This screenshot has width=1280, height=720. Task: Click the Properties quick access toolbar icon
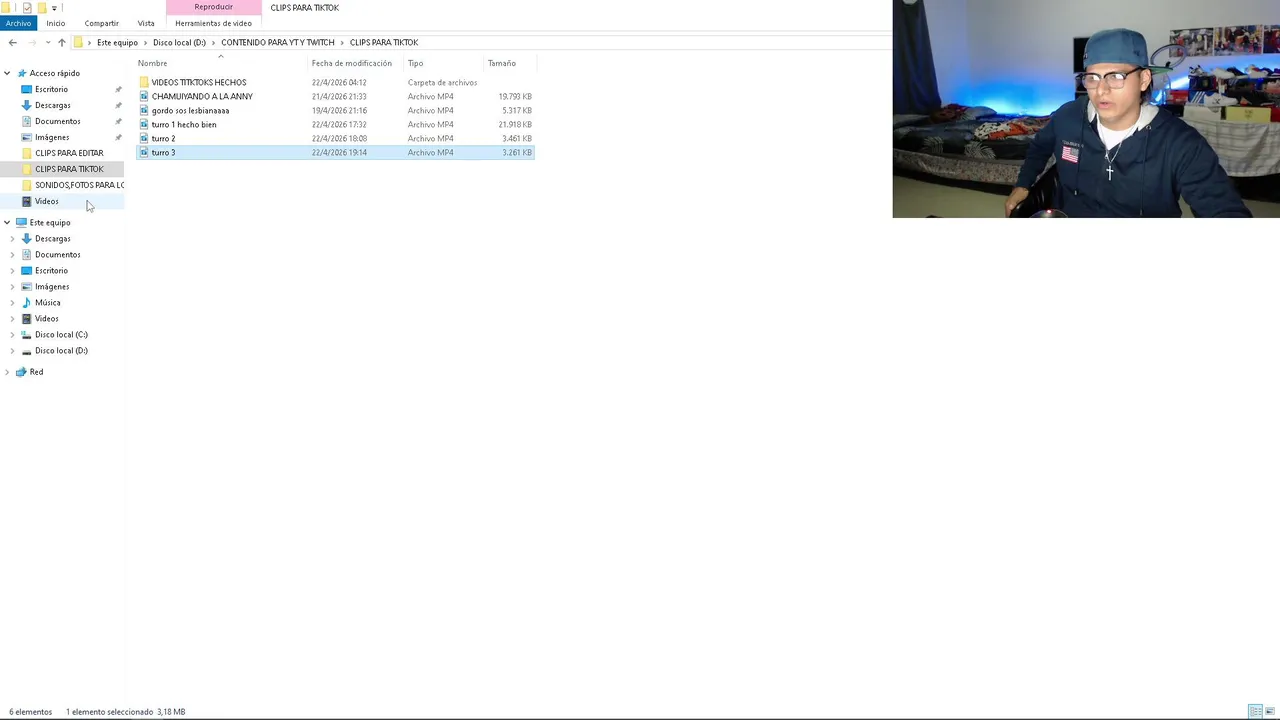27,7
